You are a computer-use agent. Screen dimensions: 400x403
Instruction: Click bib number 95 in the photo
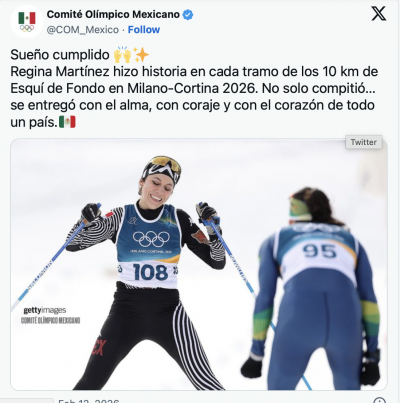(x=319, y=251)
